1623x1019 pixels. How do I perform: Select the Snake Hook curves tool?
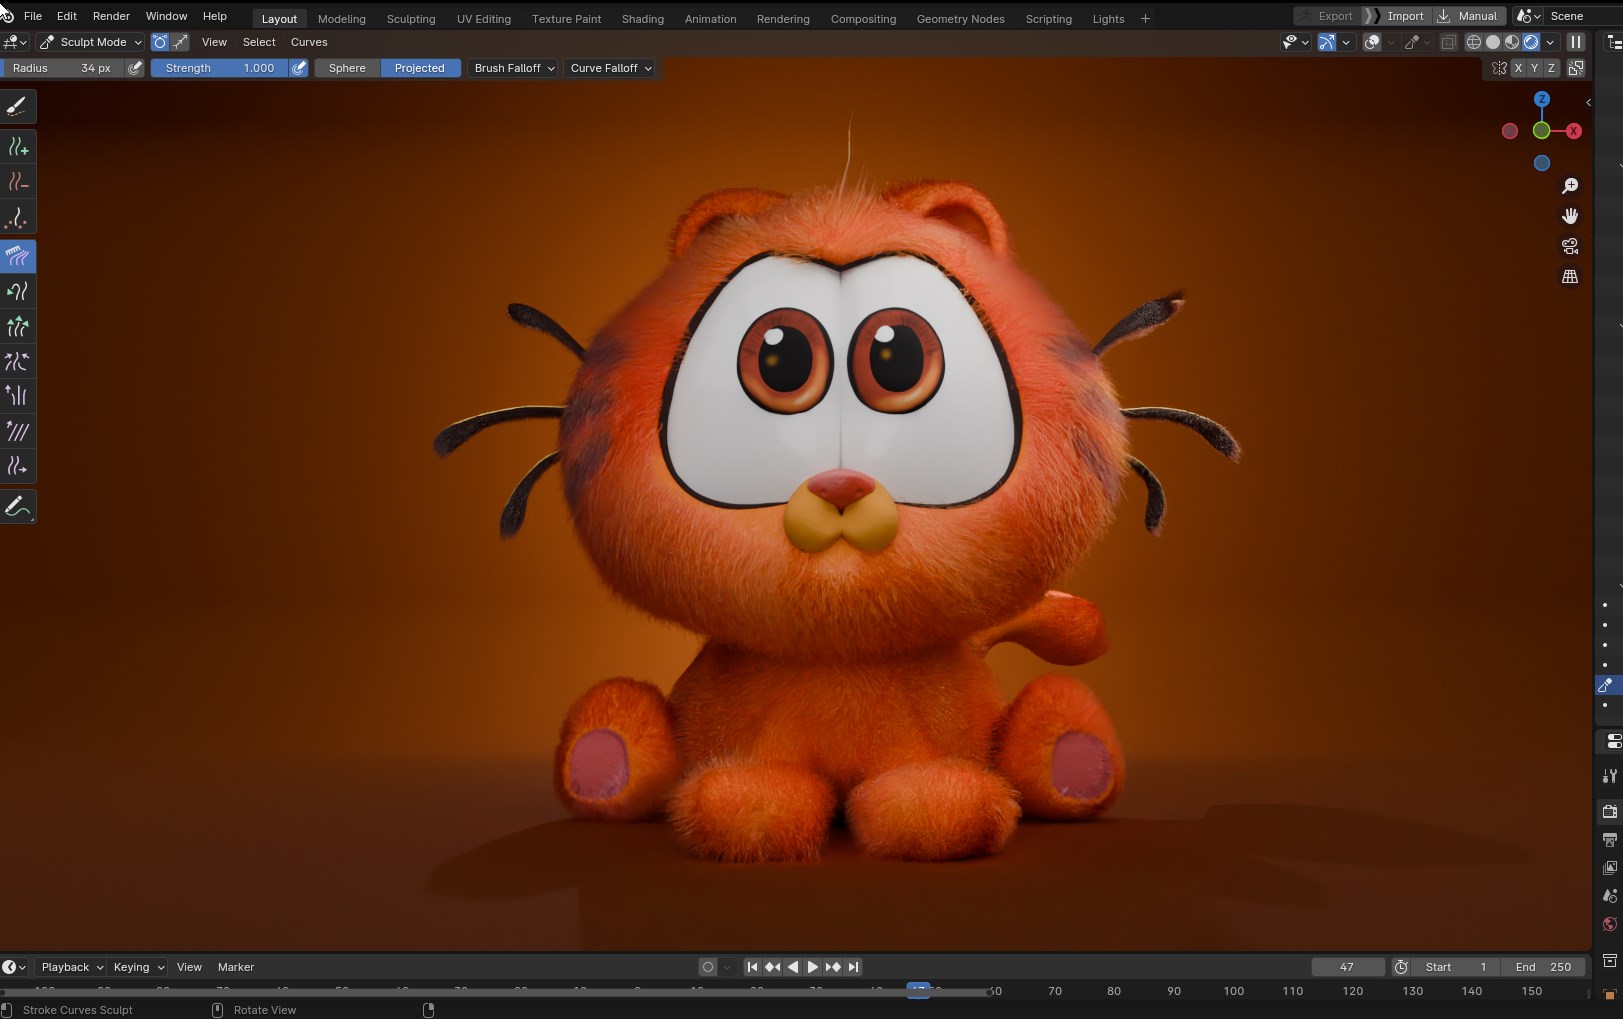click(18, 291)
